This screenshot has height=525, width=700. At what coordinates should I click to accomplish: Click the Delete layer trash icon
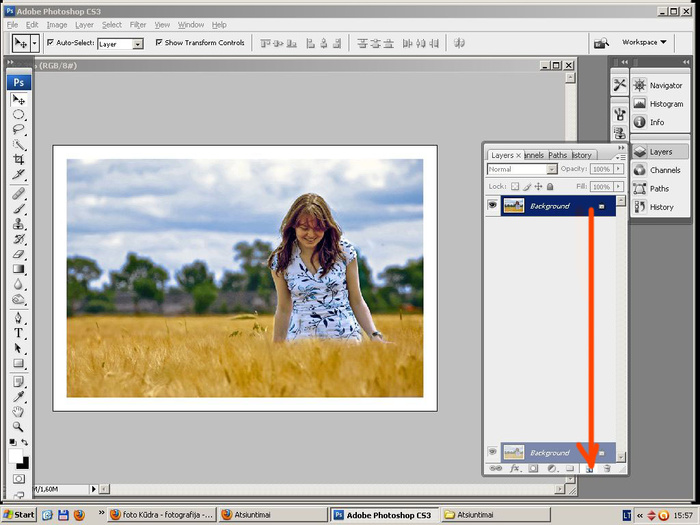coord(606,468)
